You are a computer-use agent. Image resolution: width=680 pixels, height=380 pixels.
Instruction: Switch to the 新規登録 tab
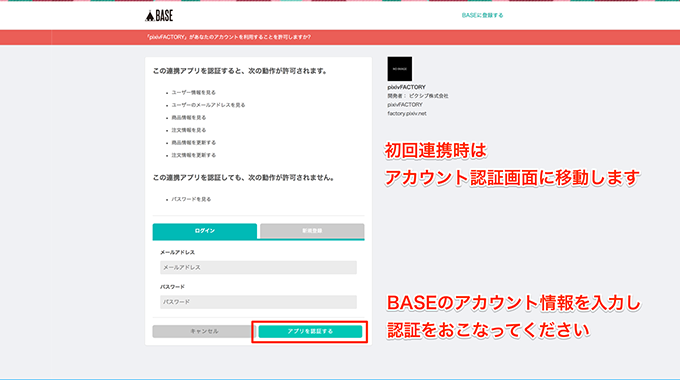pos(312,231)
